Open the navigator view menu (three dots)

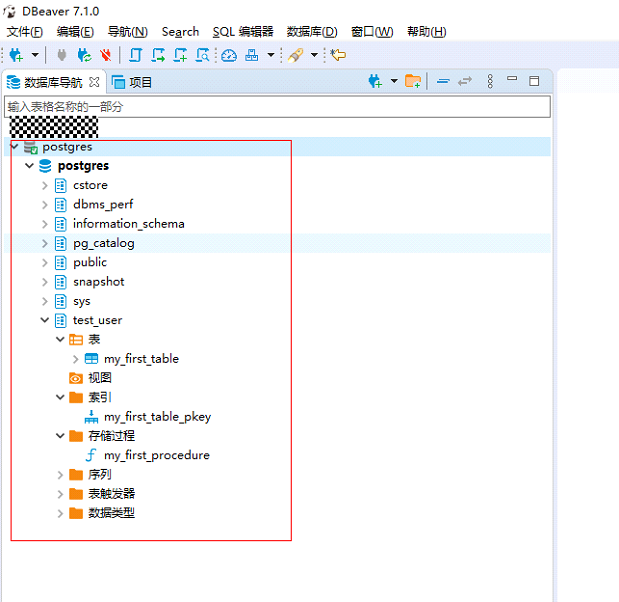click(490, 81)
